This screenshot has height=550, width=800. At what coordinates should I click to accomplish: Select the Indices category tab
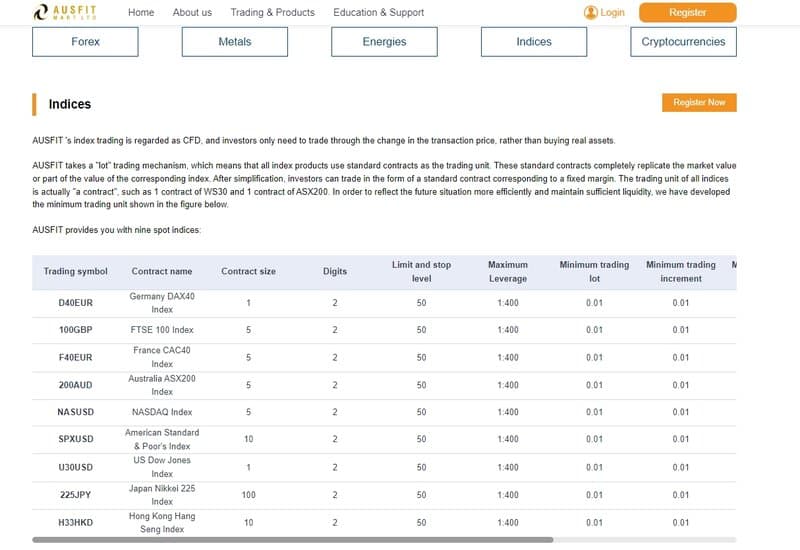coord(534,42)
